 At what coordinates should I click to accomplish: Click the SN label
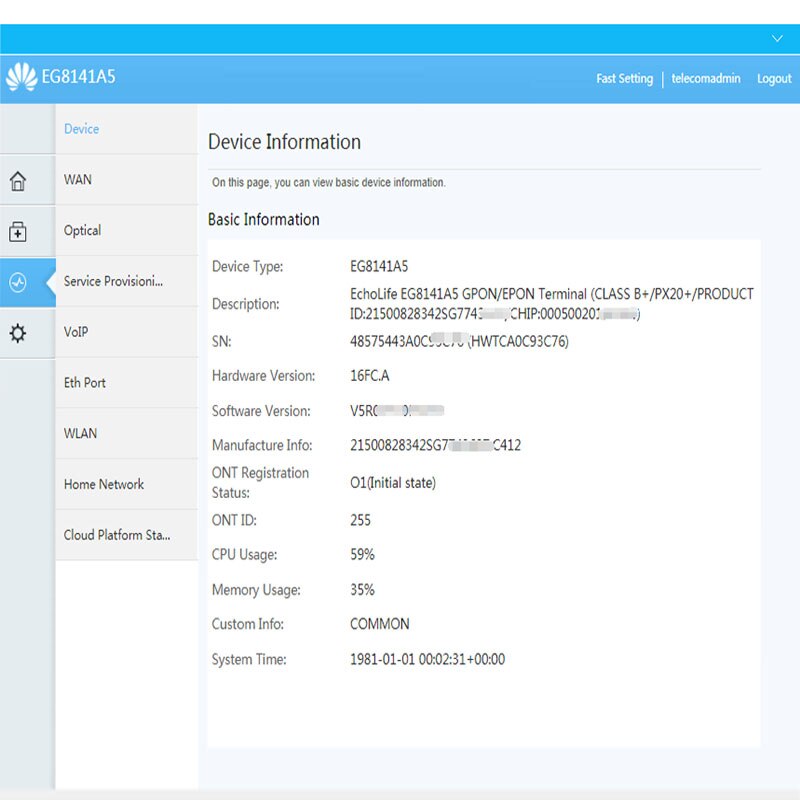(x=221, y=341)
